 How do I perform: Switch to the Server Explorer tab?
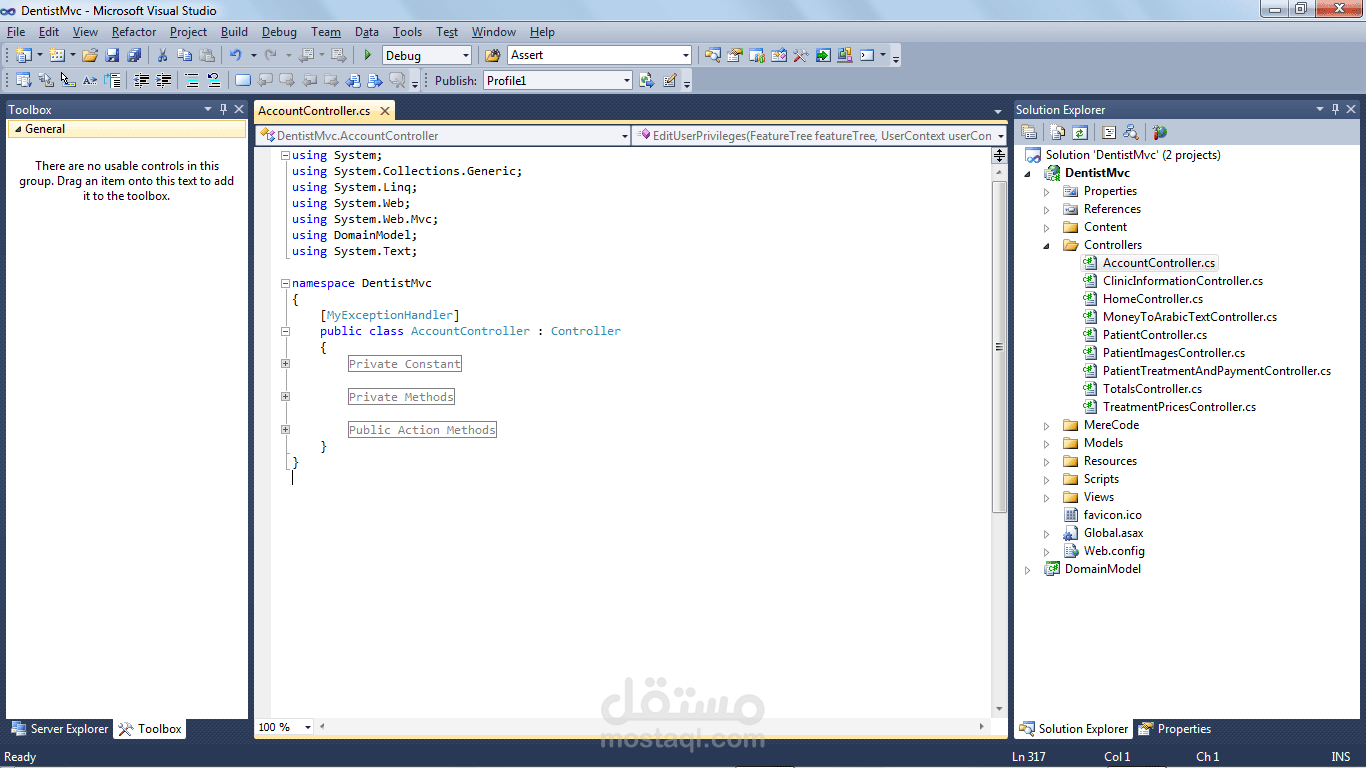point(59,729)
